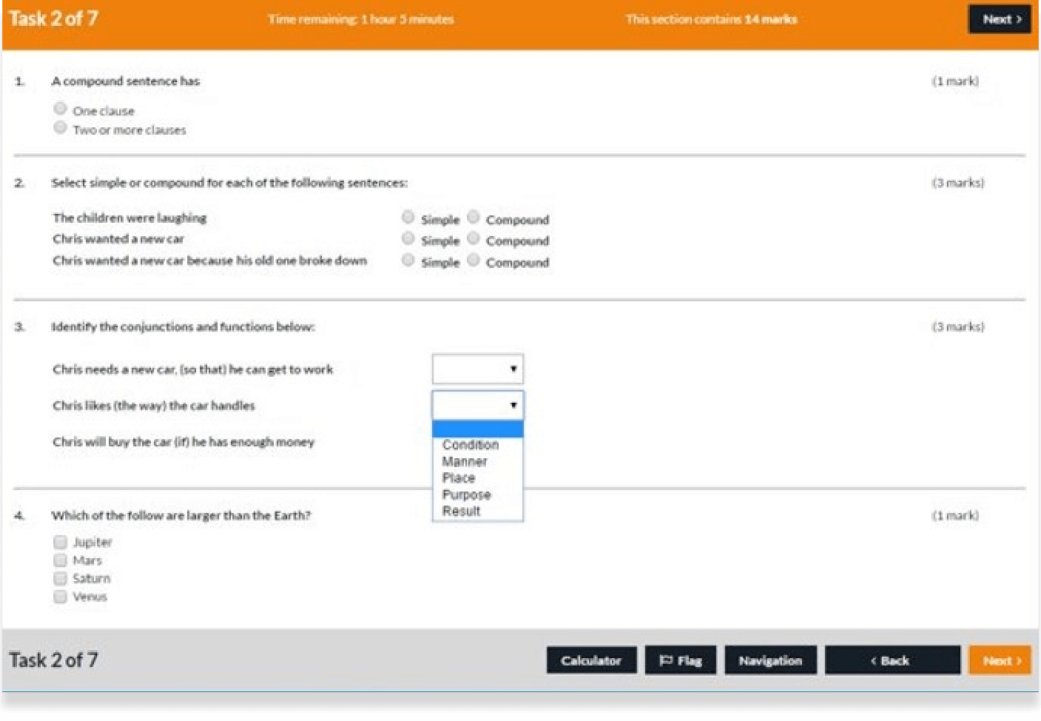
Task: Collapse the open dropdown for 'the way' sentence
Action: coord(477,405)
